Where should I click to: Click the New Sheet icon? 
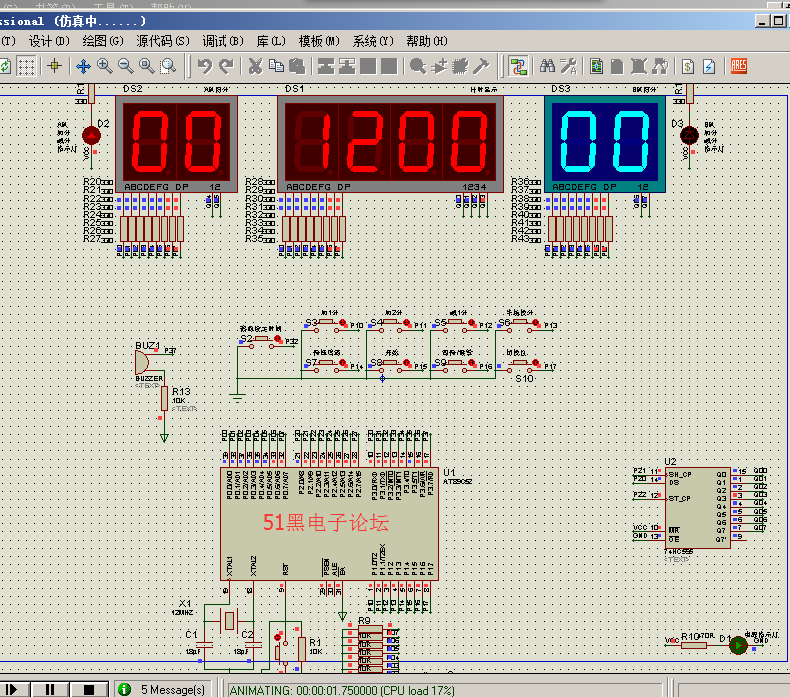[x=617, y=66]
